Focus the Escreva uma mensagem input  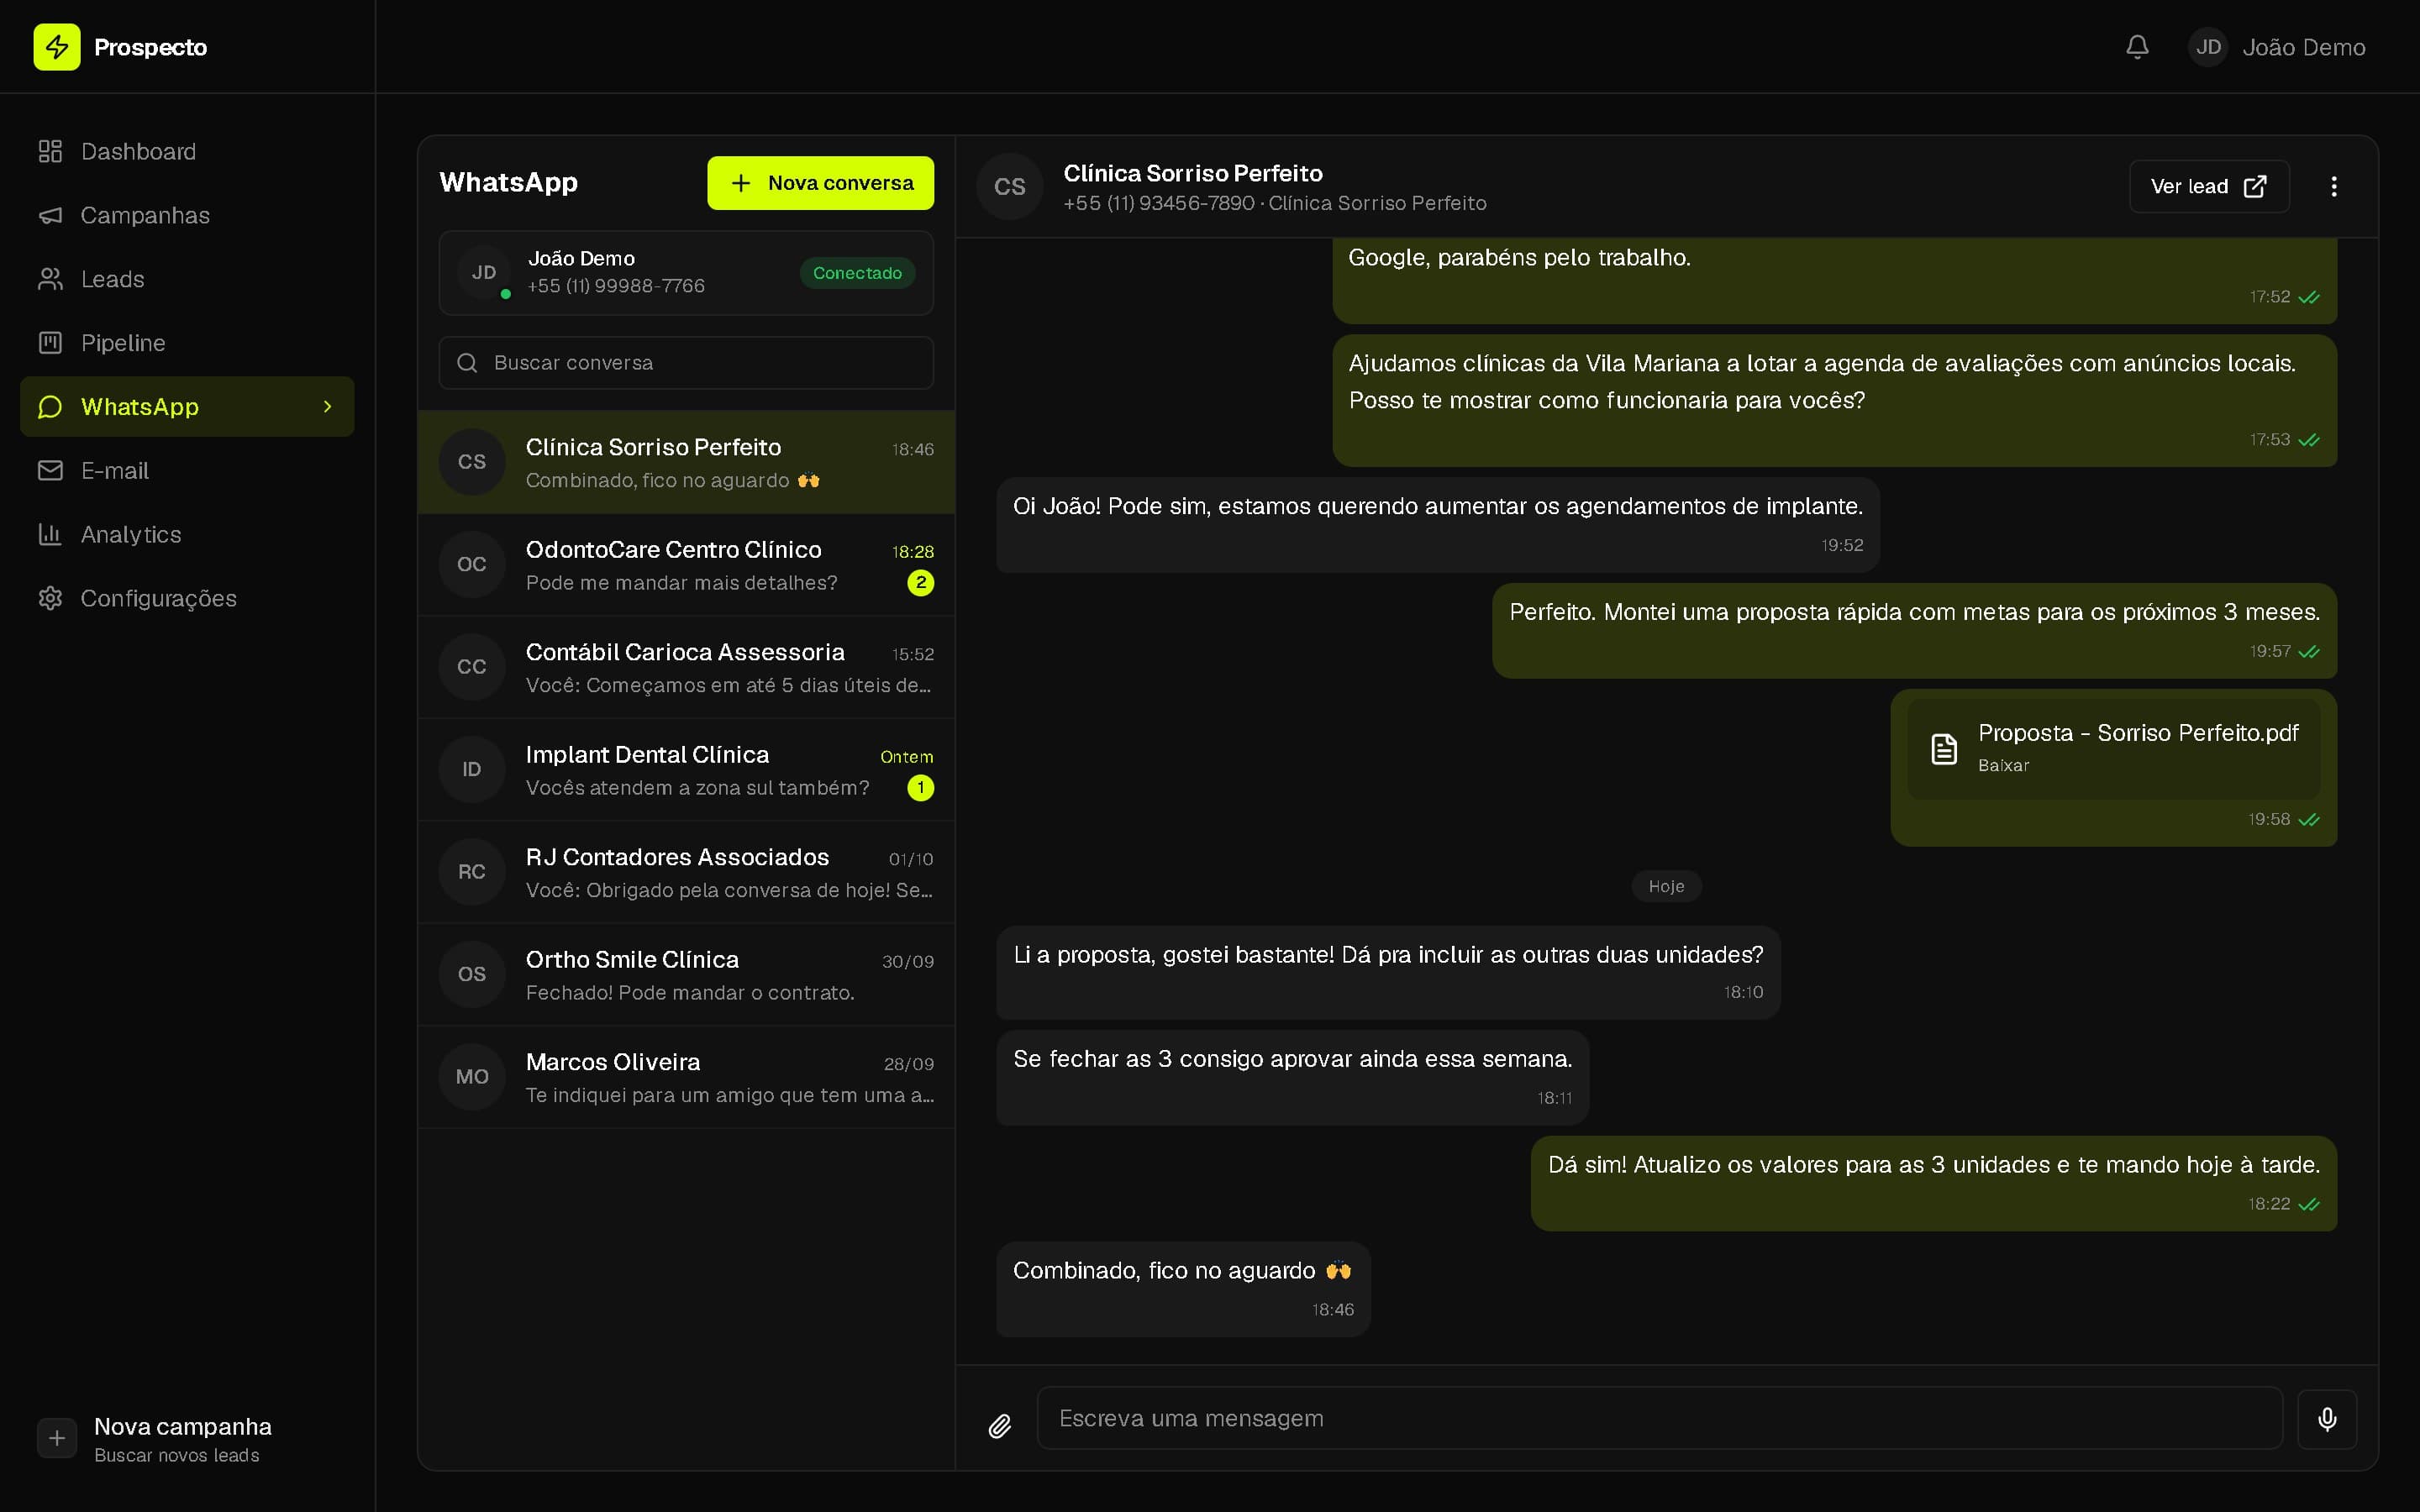1659,1418
